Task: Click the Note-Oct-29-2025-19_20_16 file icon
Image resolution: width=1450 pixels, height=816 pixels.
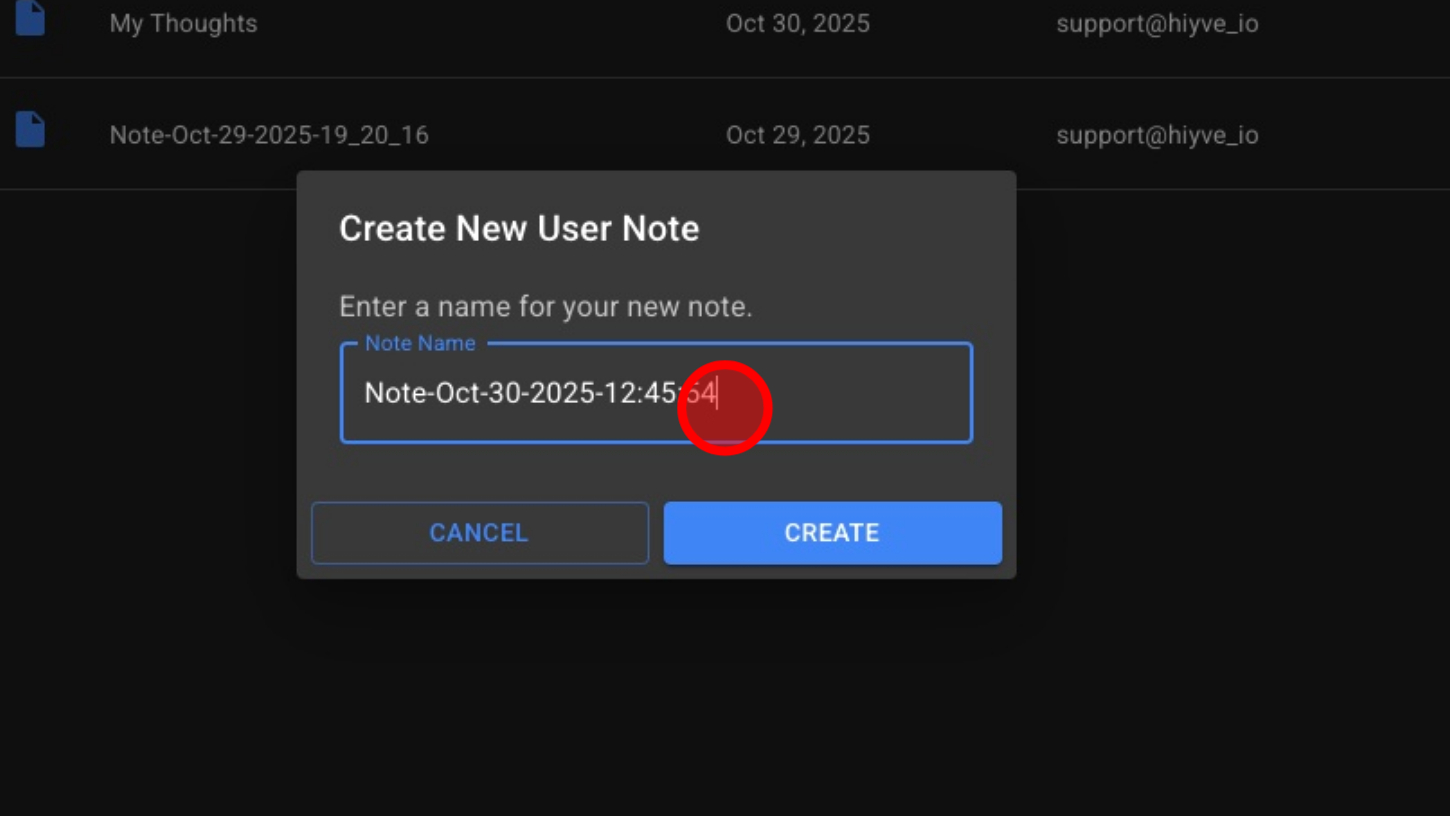Action: 30,131
